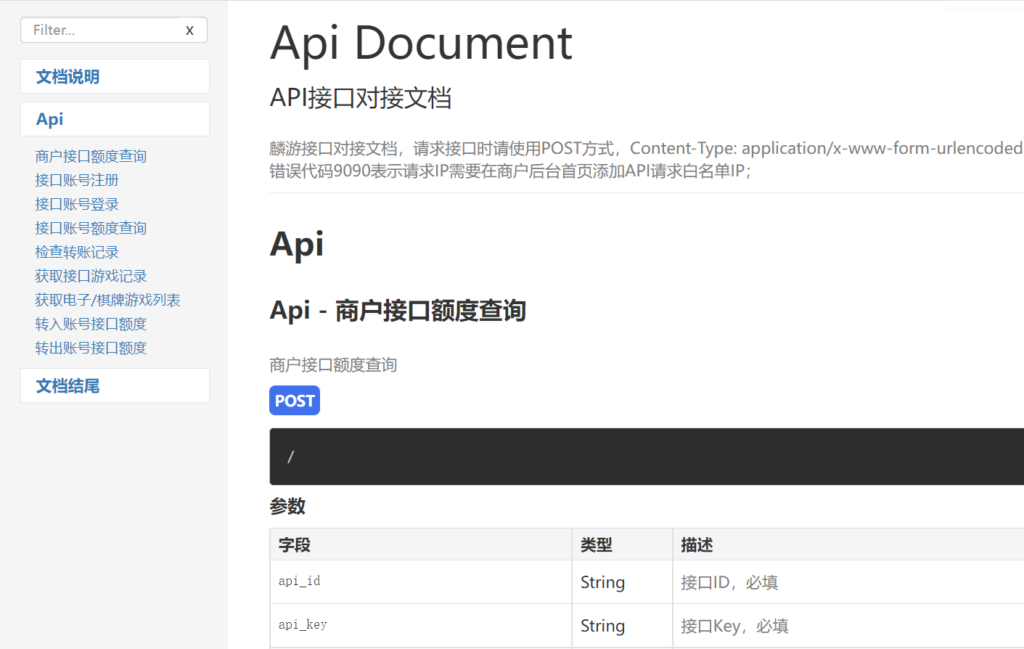The image size is (1024, 649).
Task: Click the Api Document main heading
Action: pos(420,43)
